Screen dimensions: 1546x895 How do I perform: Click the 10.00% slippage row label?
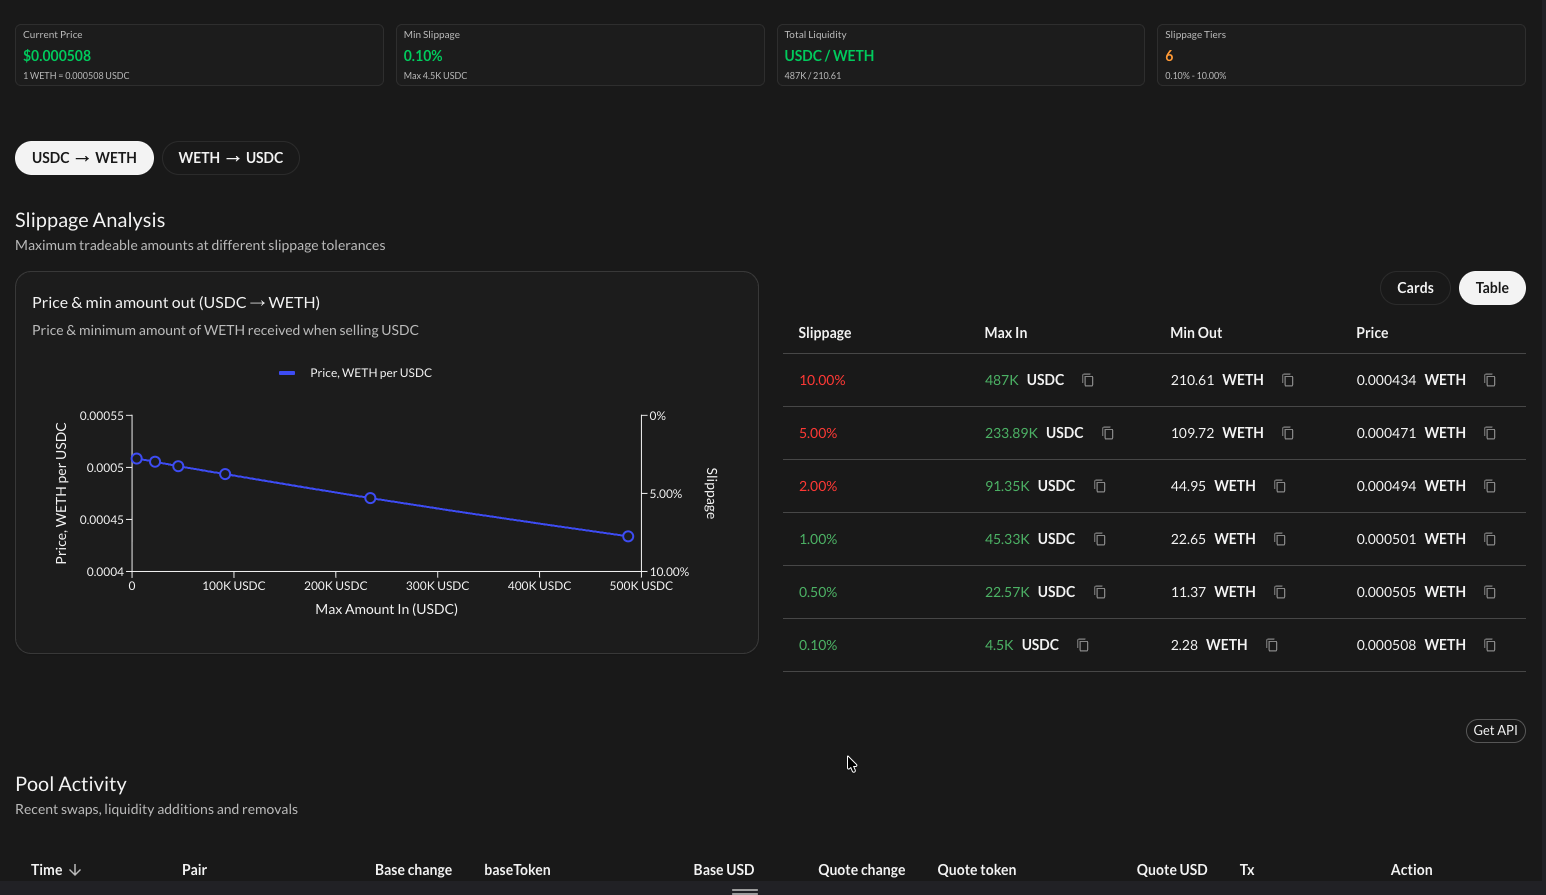click(822, 380)
